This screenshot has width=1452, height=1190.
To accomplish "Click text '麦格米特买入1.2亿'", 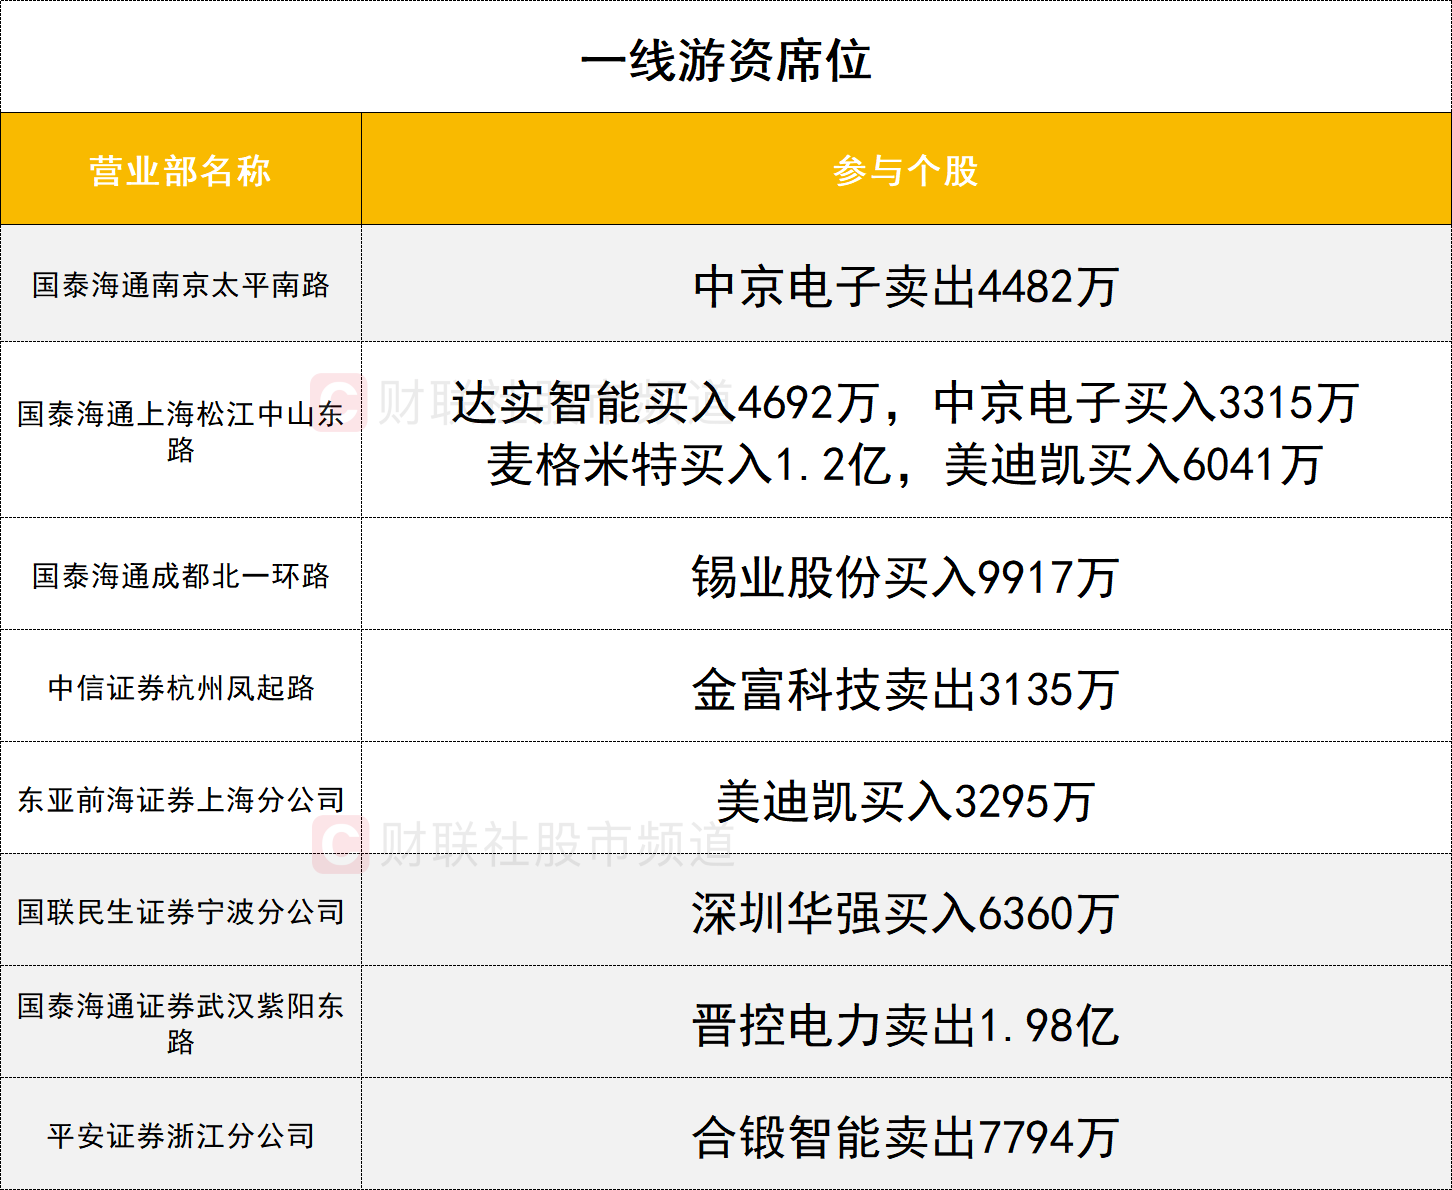I will (688, 465).
